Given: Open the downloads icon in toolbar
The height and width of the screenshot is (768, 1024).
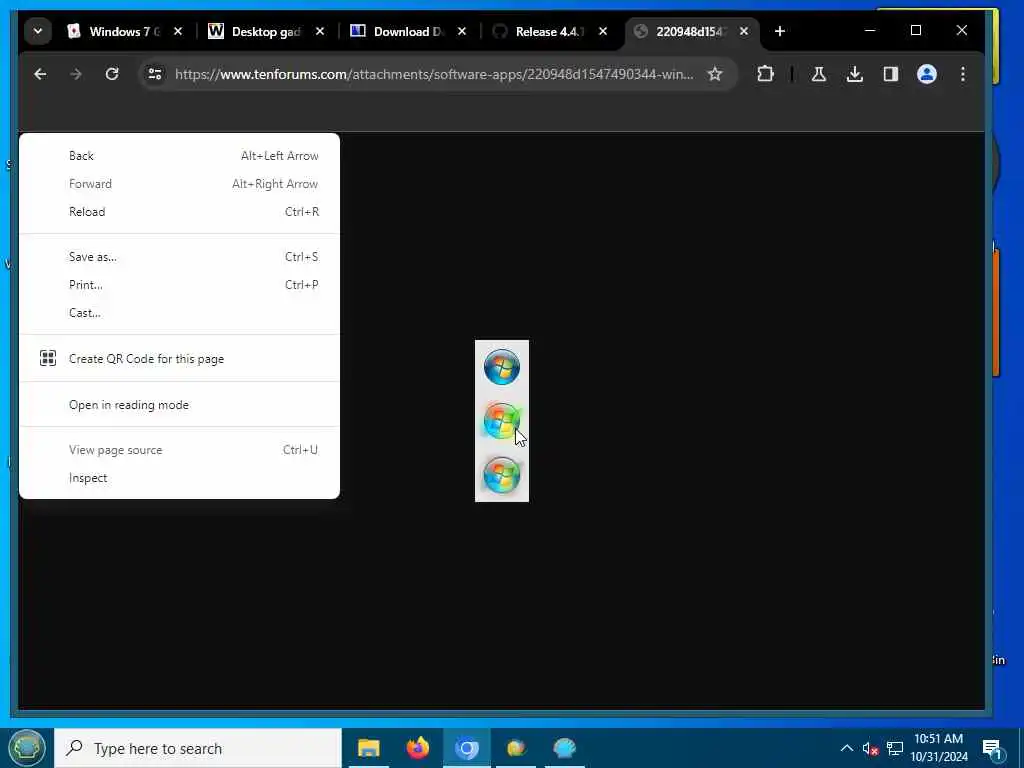Looking at the screenshot, I should (854, 74).
